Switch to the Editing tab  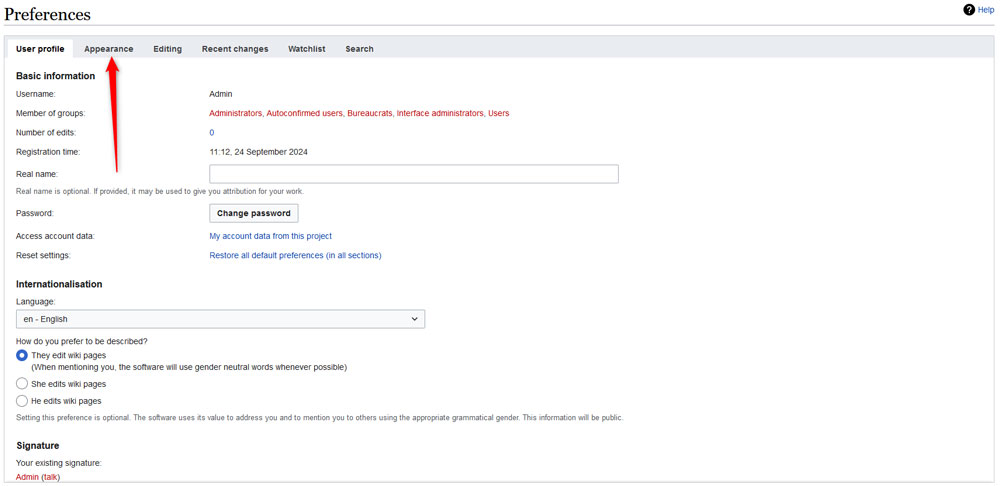click(x=167, y=49)
